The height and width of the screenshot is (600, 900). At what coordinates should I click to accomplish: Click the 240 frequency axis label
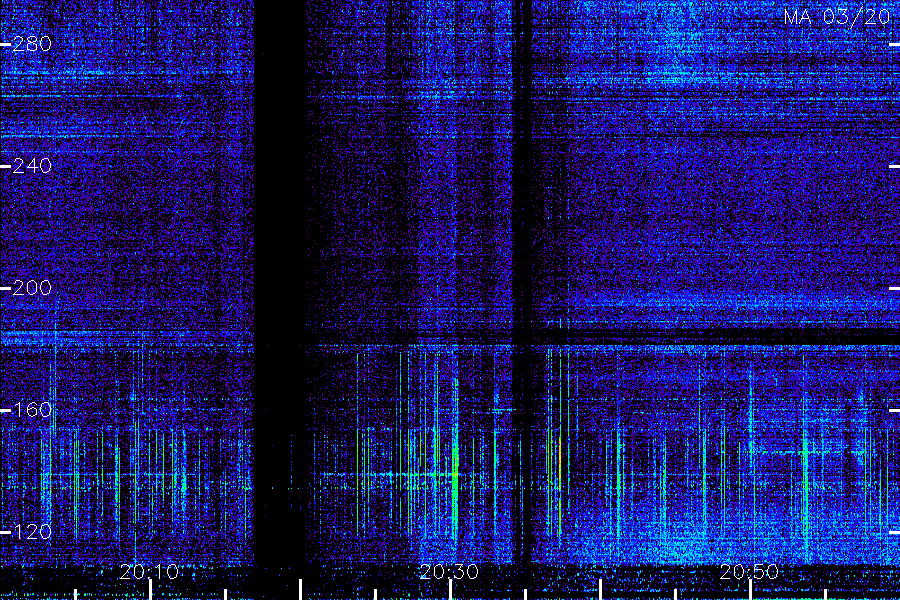pyautogui.click(x=32, y=167)
